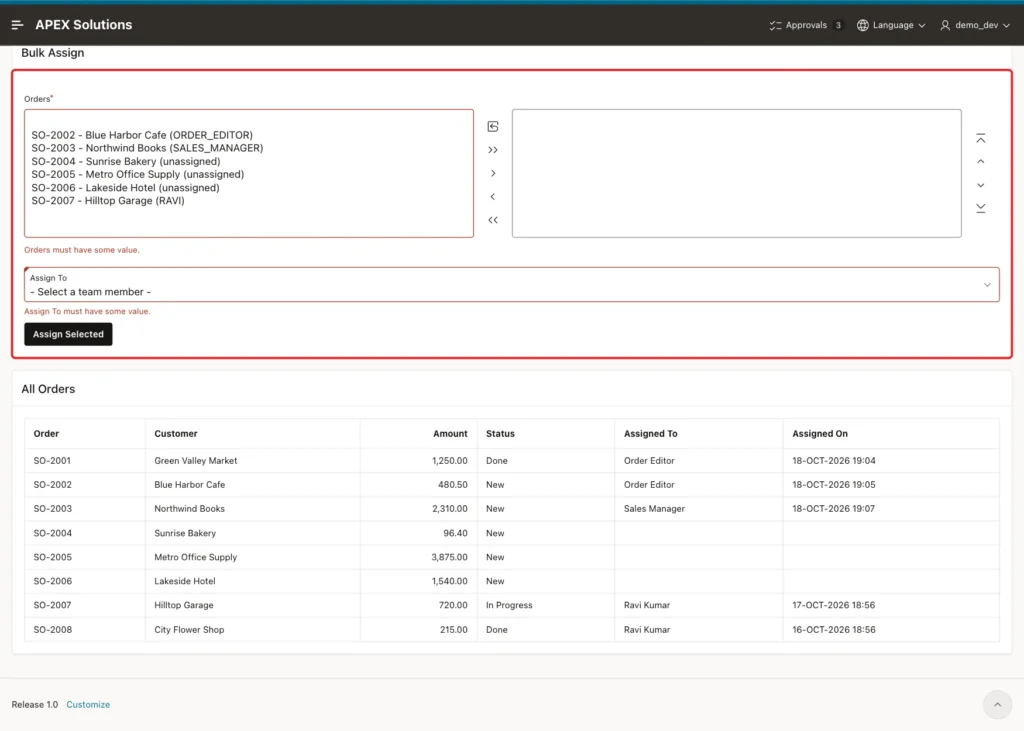Click 17-OCT-2026 18:56 date cell
This screenshot has height=731, width=1024.
pos(833,605)
